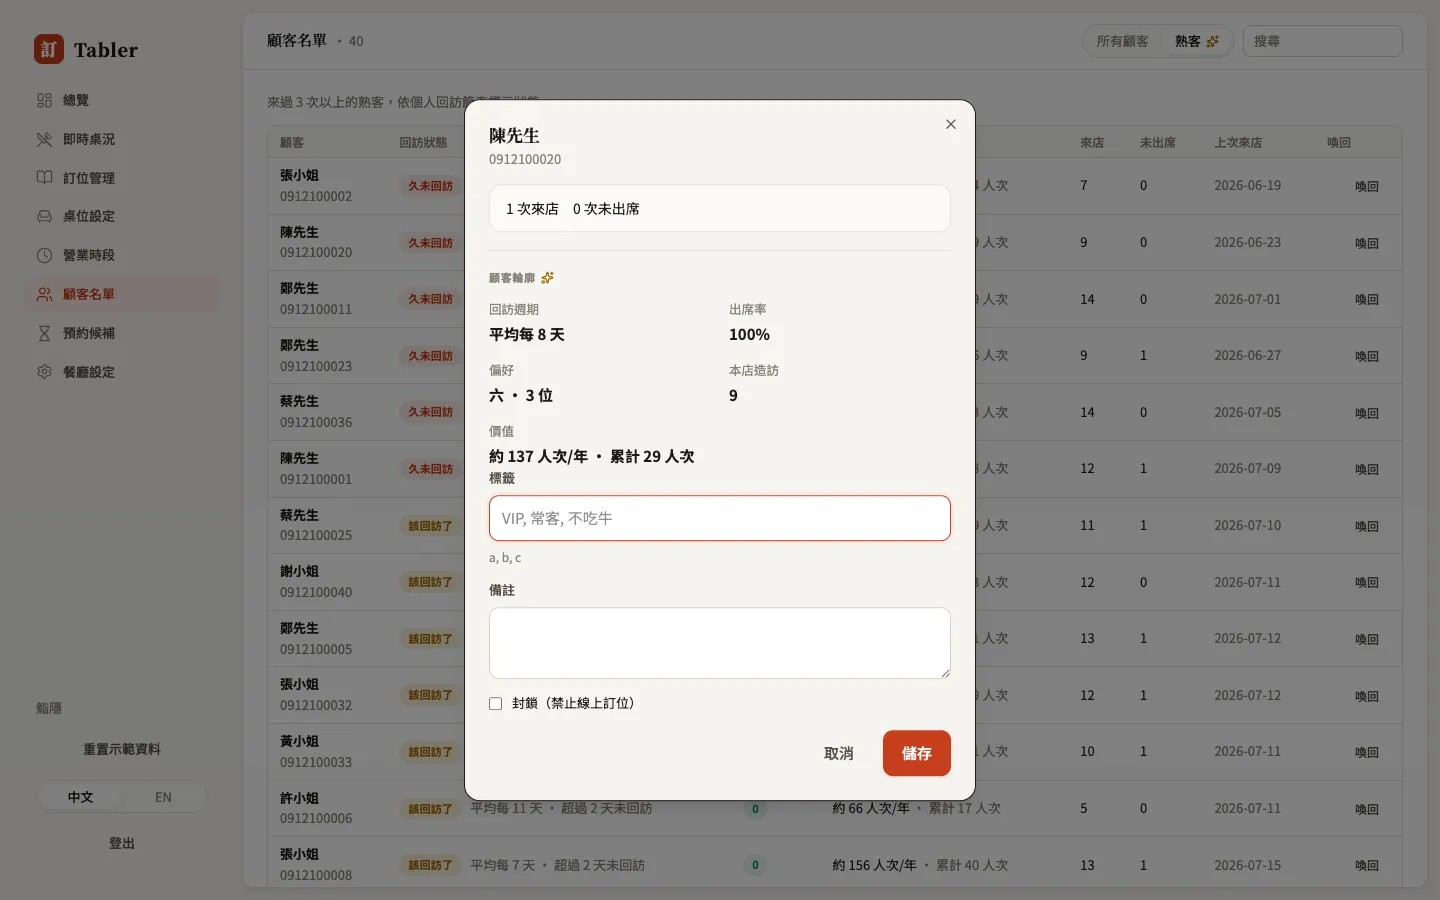Click 喚回 for row dated 2026-06-23

coord(1367,243)
